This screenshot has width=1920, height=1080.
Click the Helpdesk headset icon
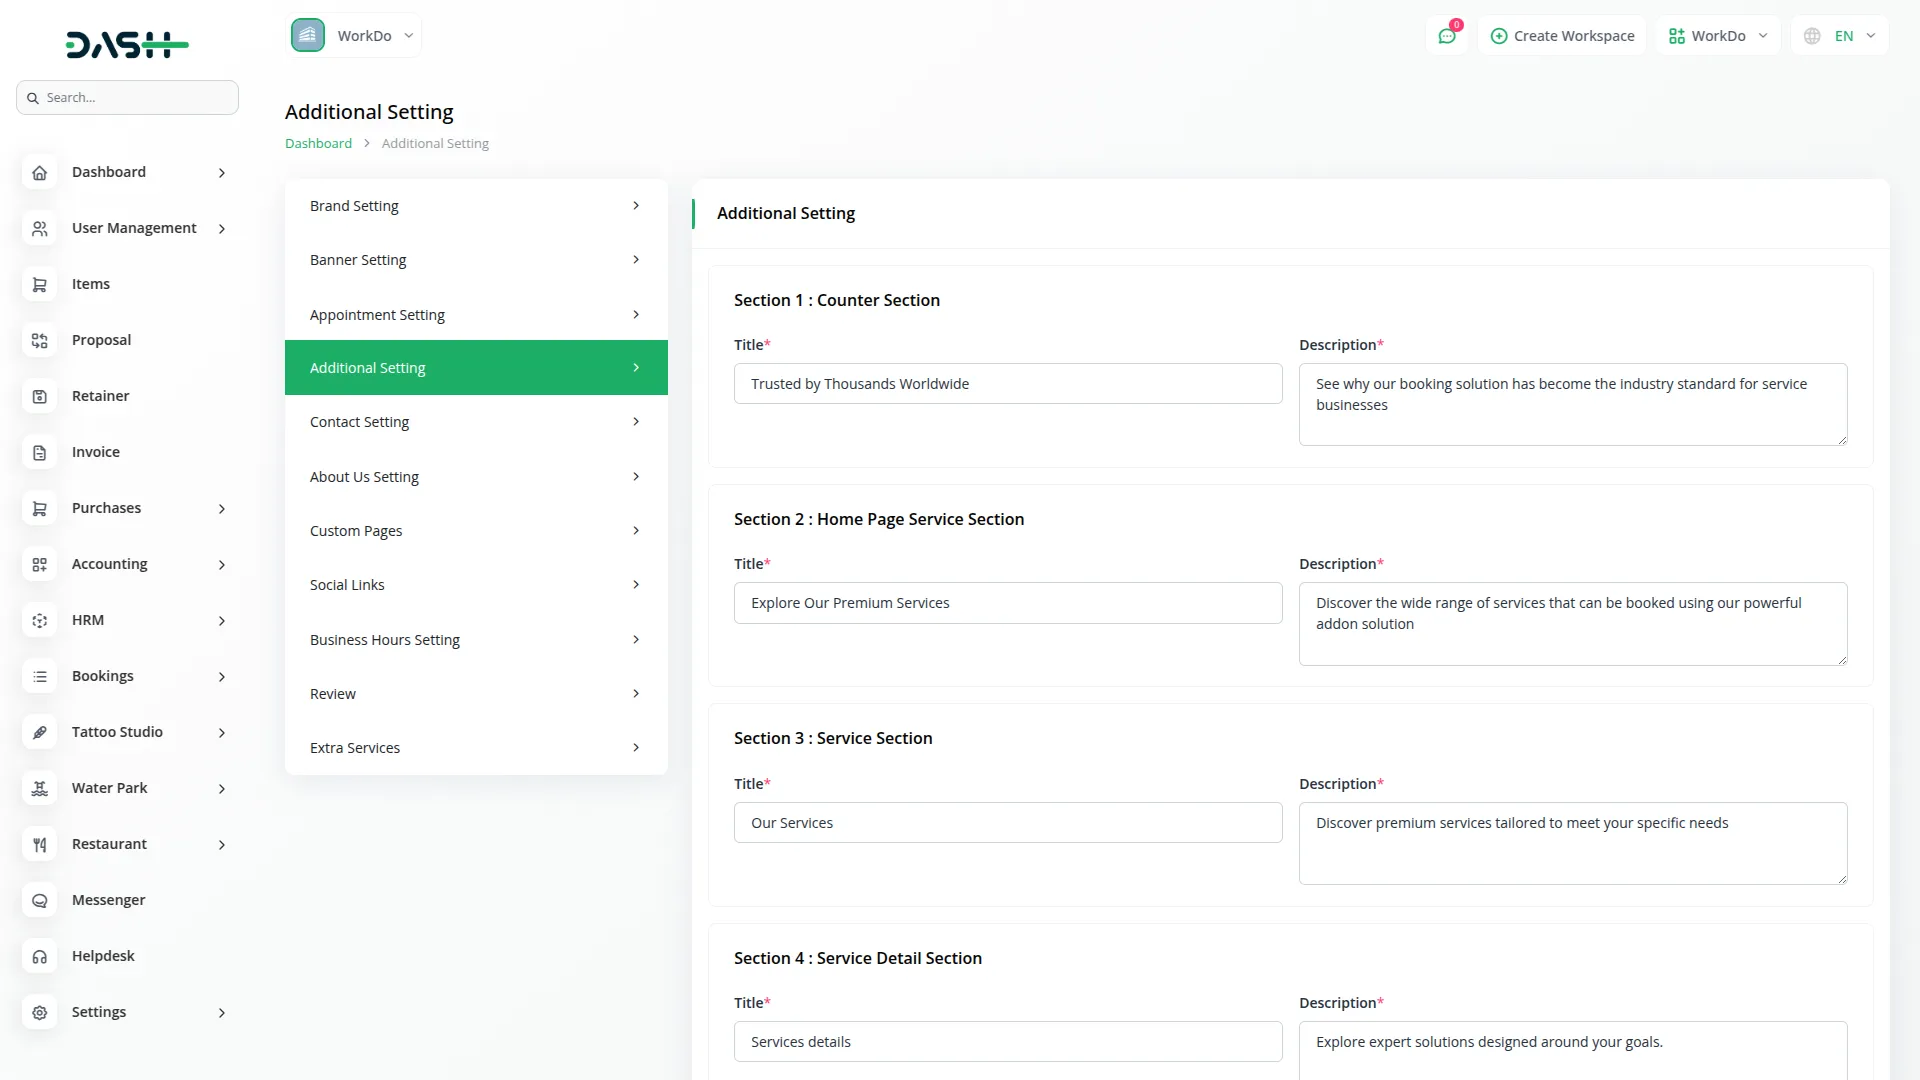pos(39,956)
